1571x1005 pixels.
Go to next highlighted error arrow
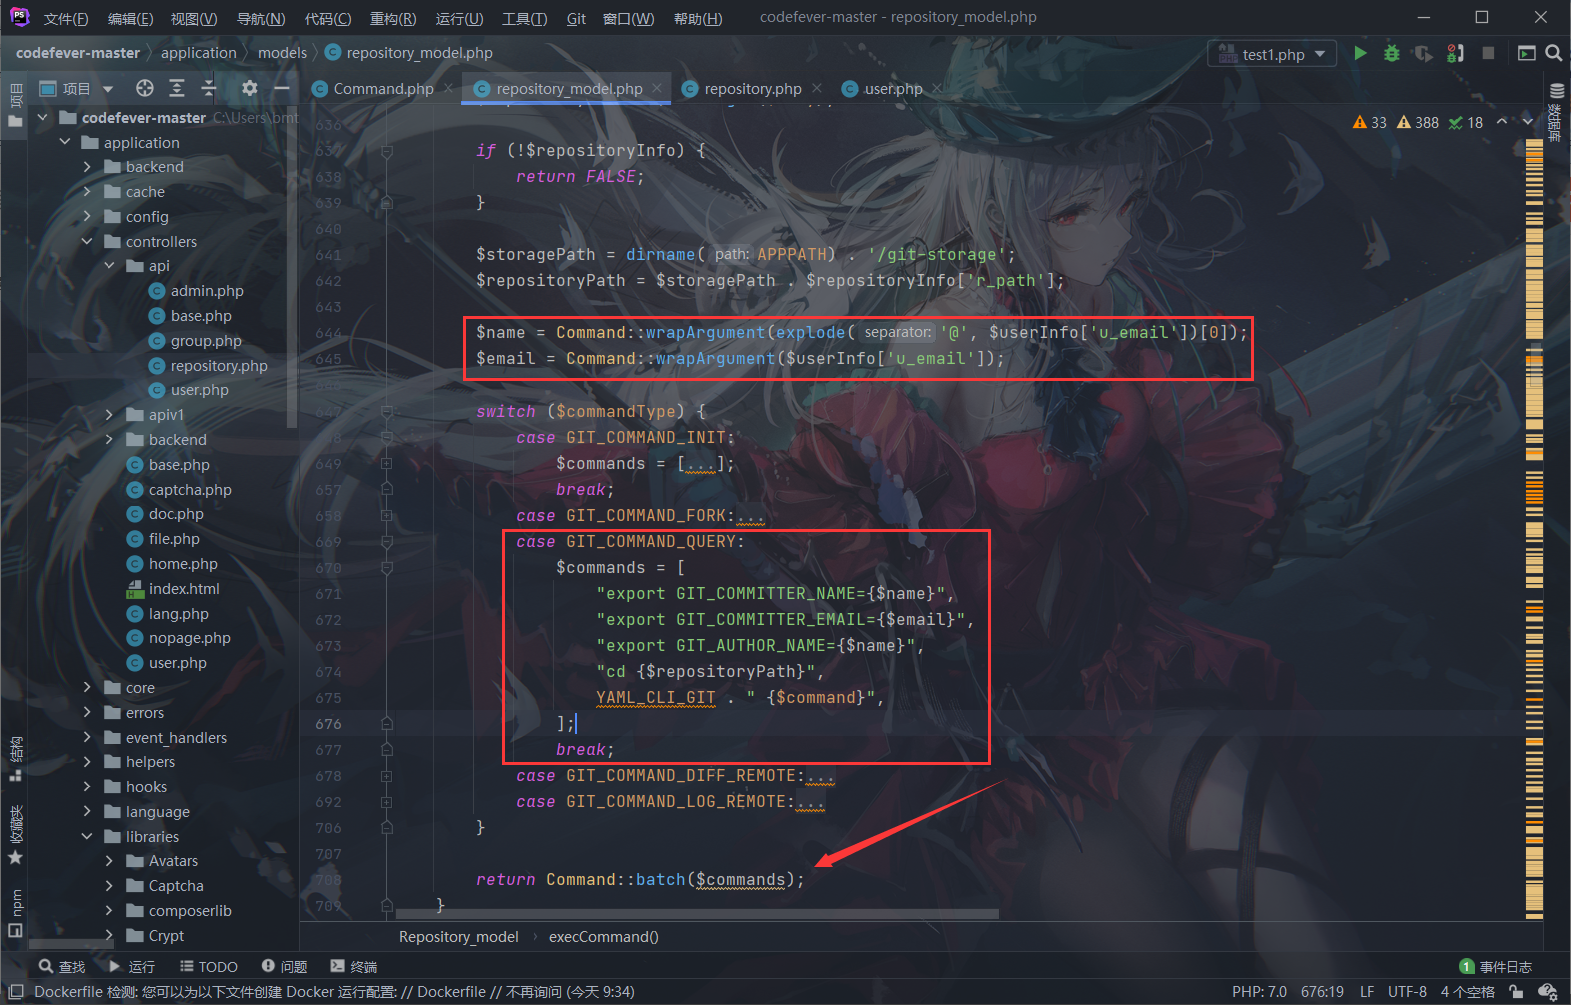tap(1527, 122)
